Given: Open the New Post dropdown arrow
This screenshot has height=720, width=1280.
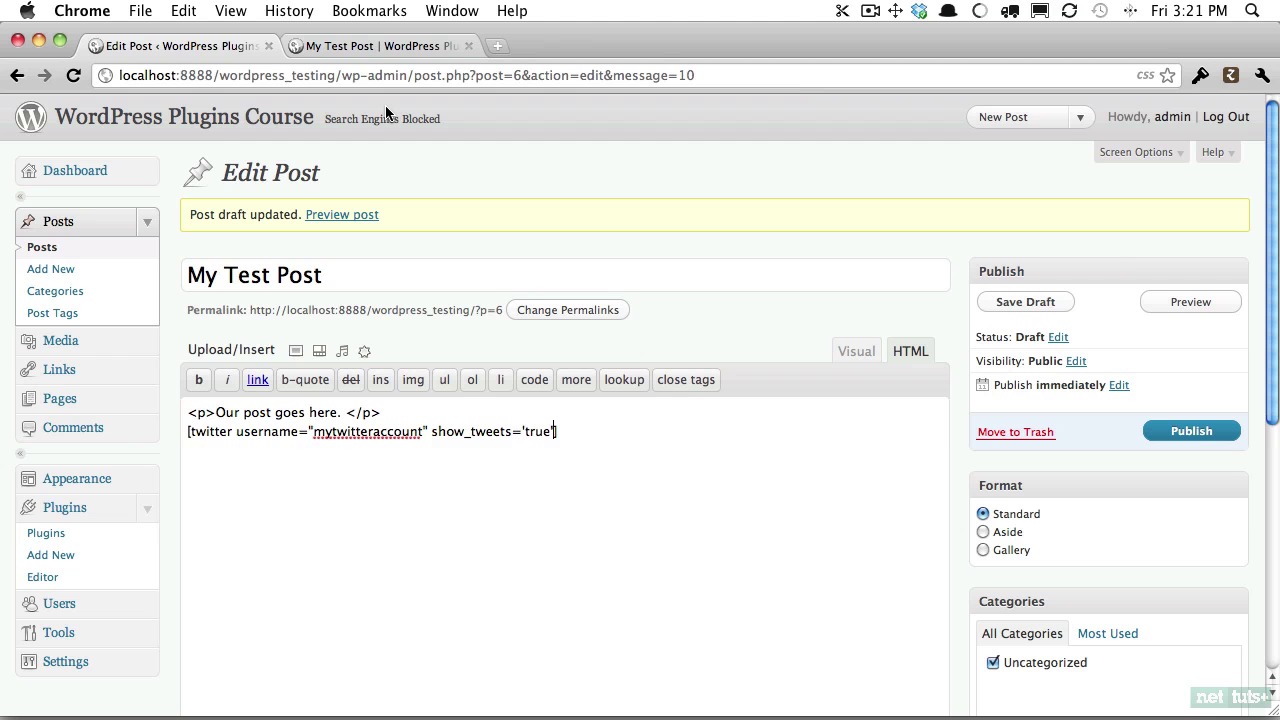Looking at the screenshot, I should [1080, 118].
